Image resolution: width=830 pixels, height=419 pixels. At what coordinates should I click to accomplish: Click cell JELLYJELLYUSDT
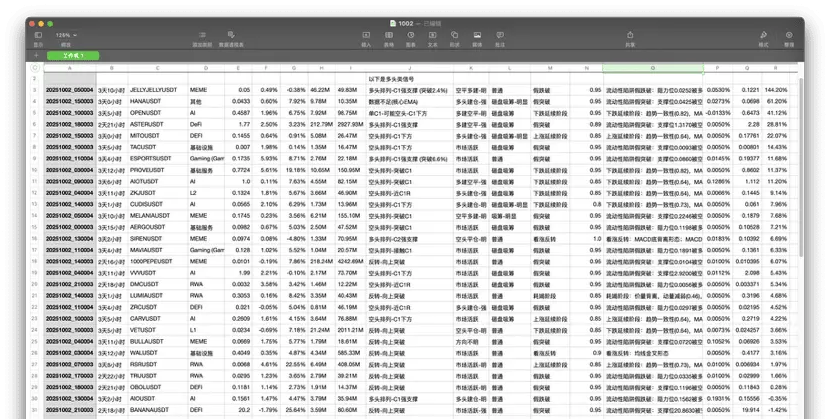point(158,90)
